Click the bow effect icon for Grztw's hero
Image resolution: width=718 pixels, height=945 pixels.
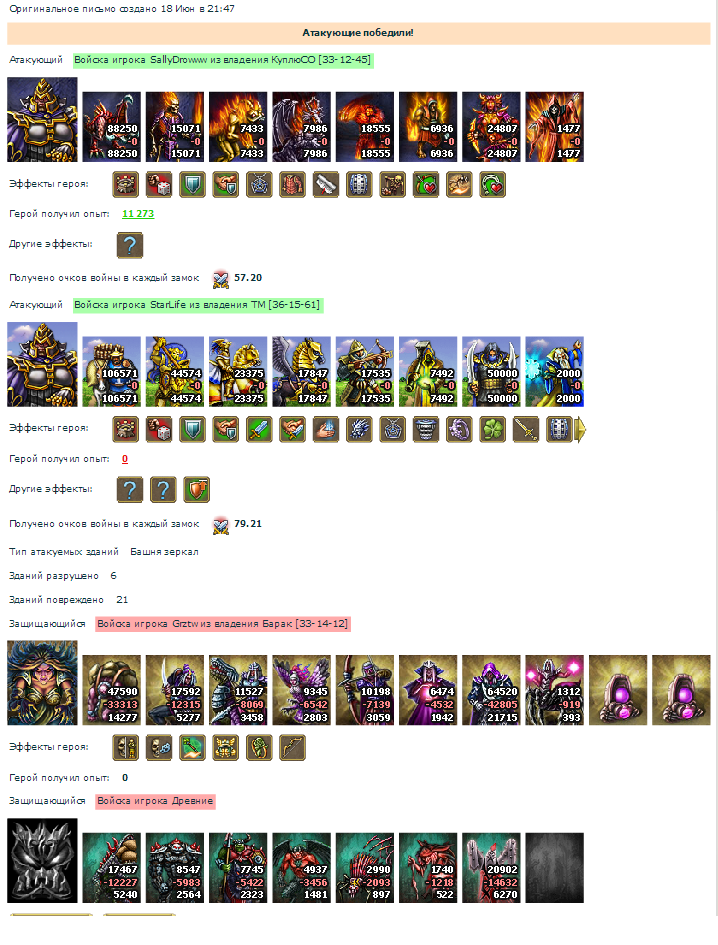click(292, 748)
